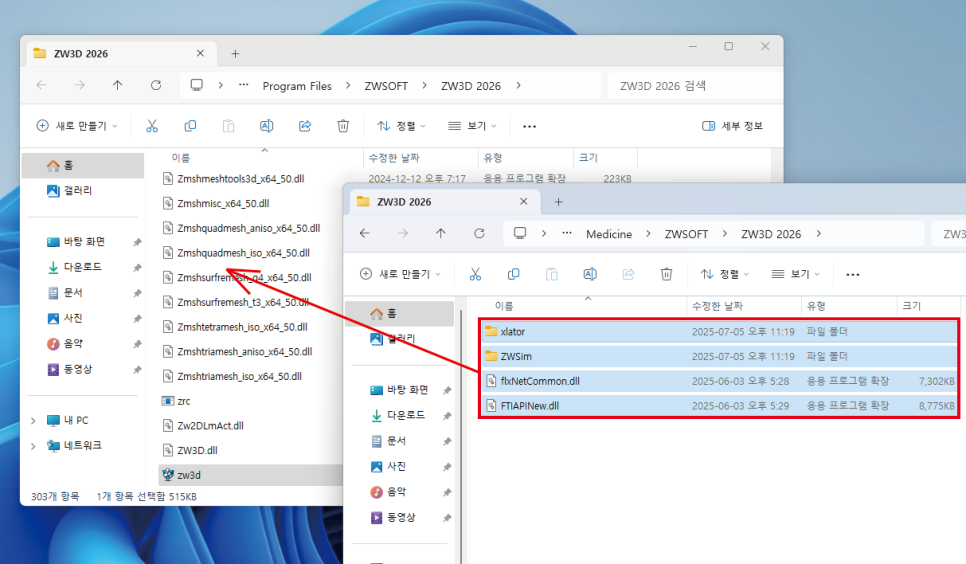The width and height of the screenshot is (966, 564).
Task: Click PC monitor icon in Medicine address bar
Action: tap(520, 233)
